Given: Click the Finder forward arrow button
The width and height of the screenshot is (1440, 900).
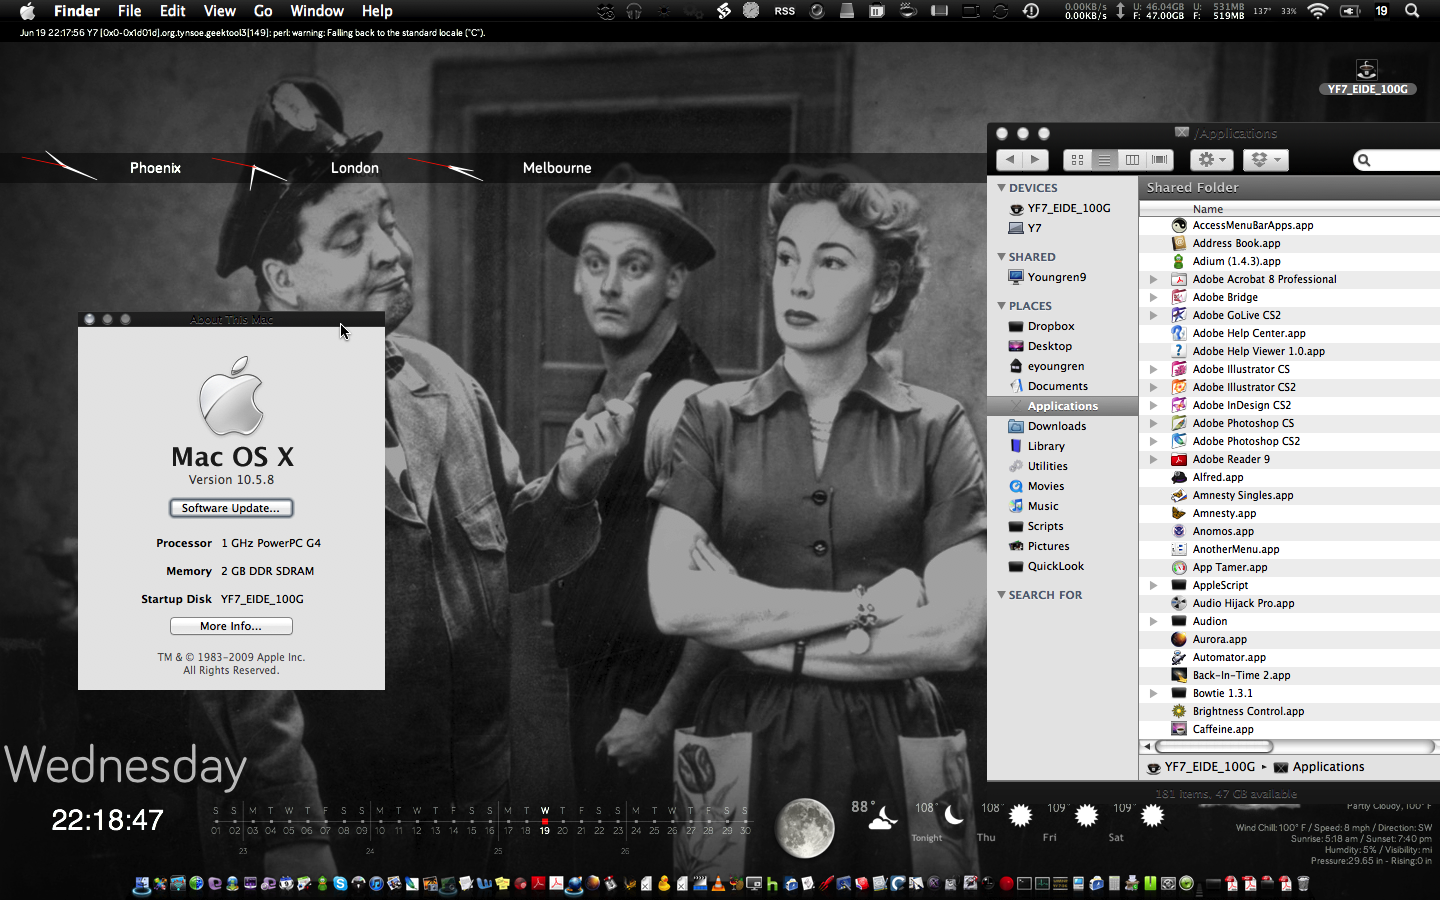Looking at the screenshot, I should (1035, 159).
